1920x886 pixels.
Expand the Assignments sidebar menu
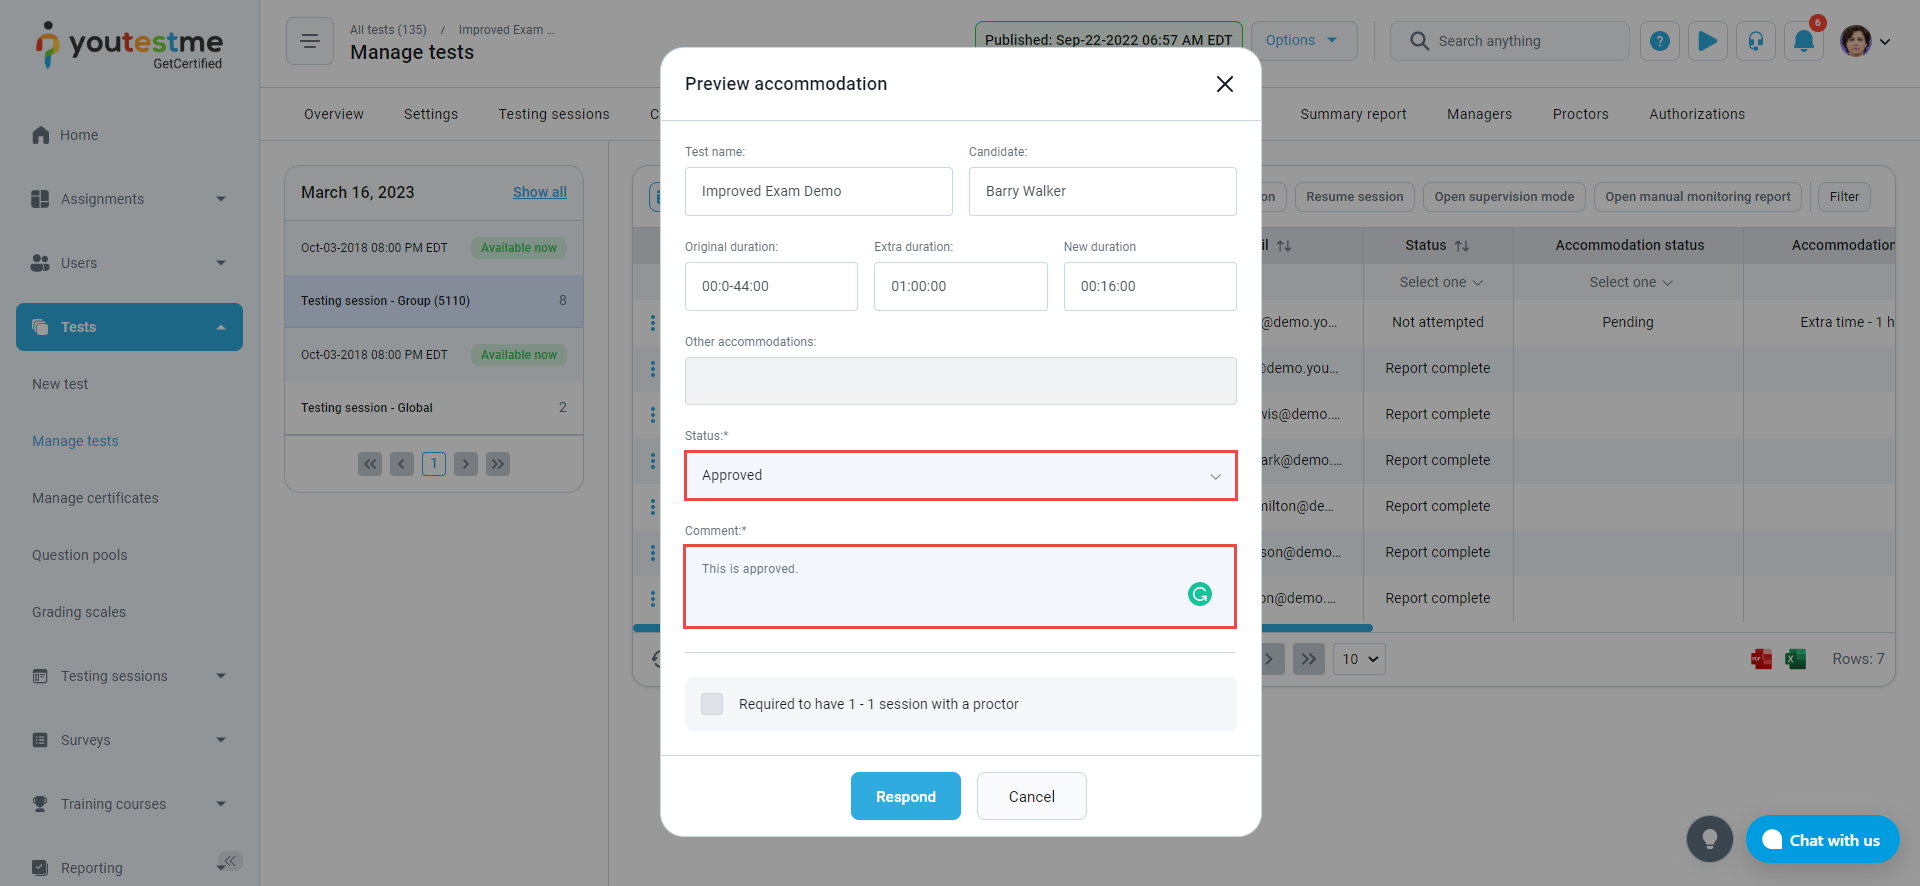tap(129, 199)
